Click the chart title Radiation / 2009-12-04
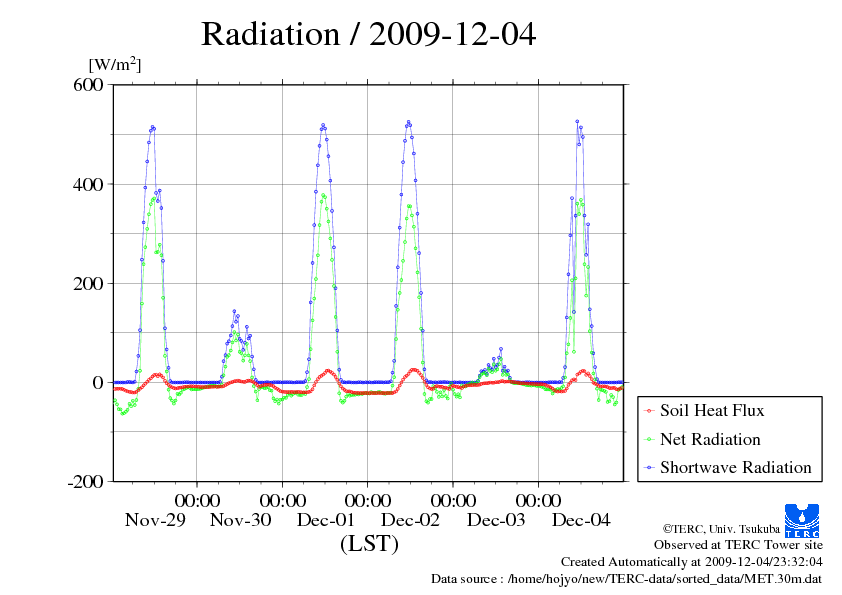This screenshot has width=842, height=595. (x=368, y=34)
